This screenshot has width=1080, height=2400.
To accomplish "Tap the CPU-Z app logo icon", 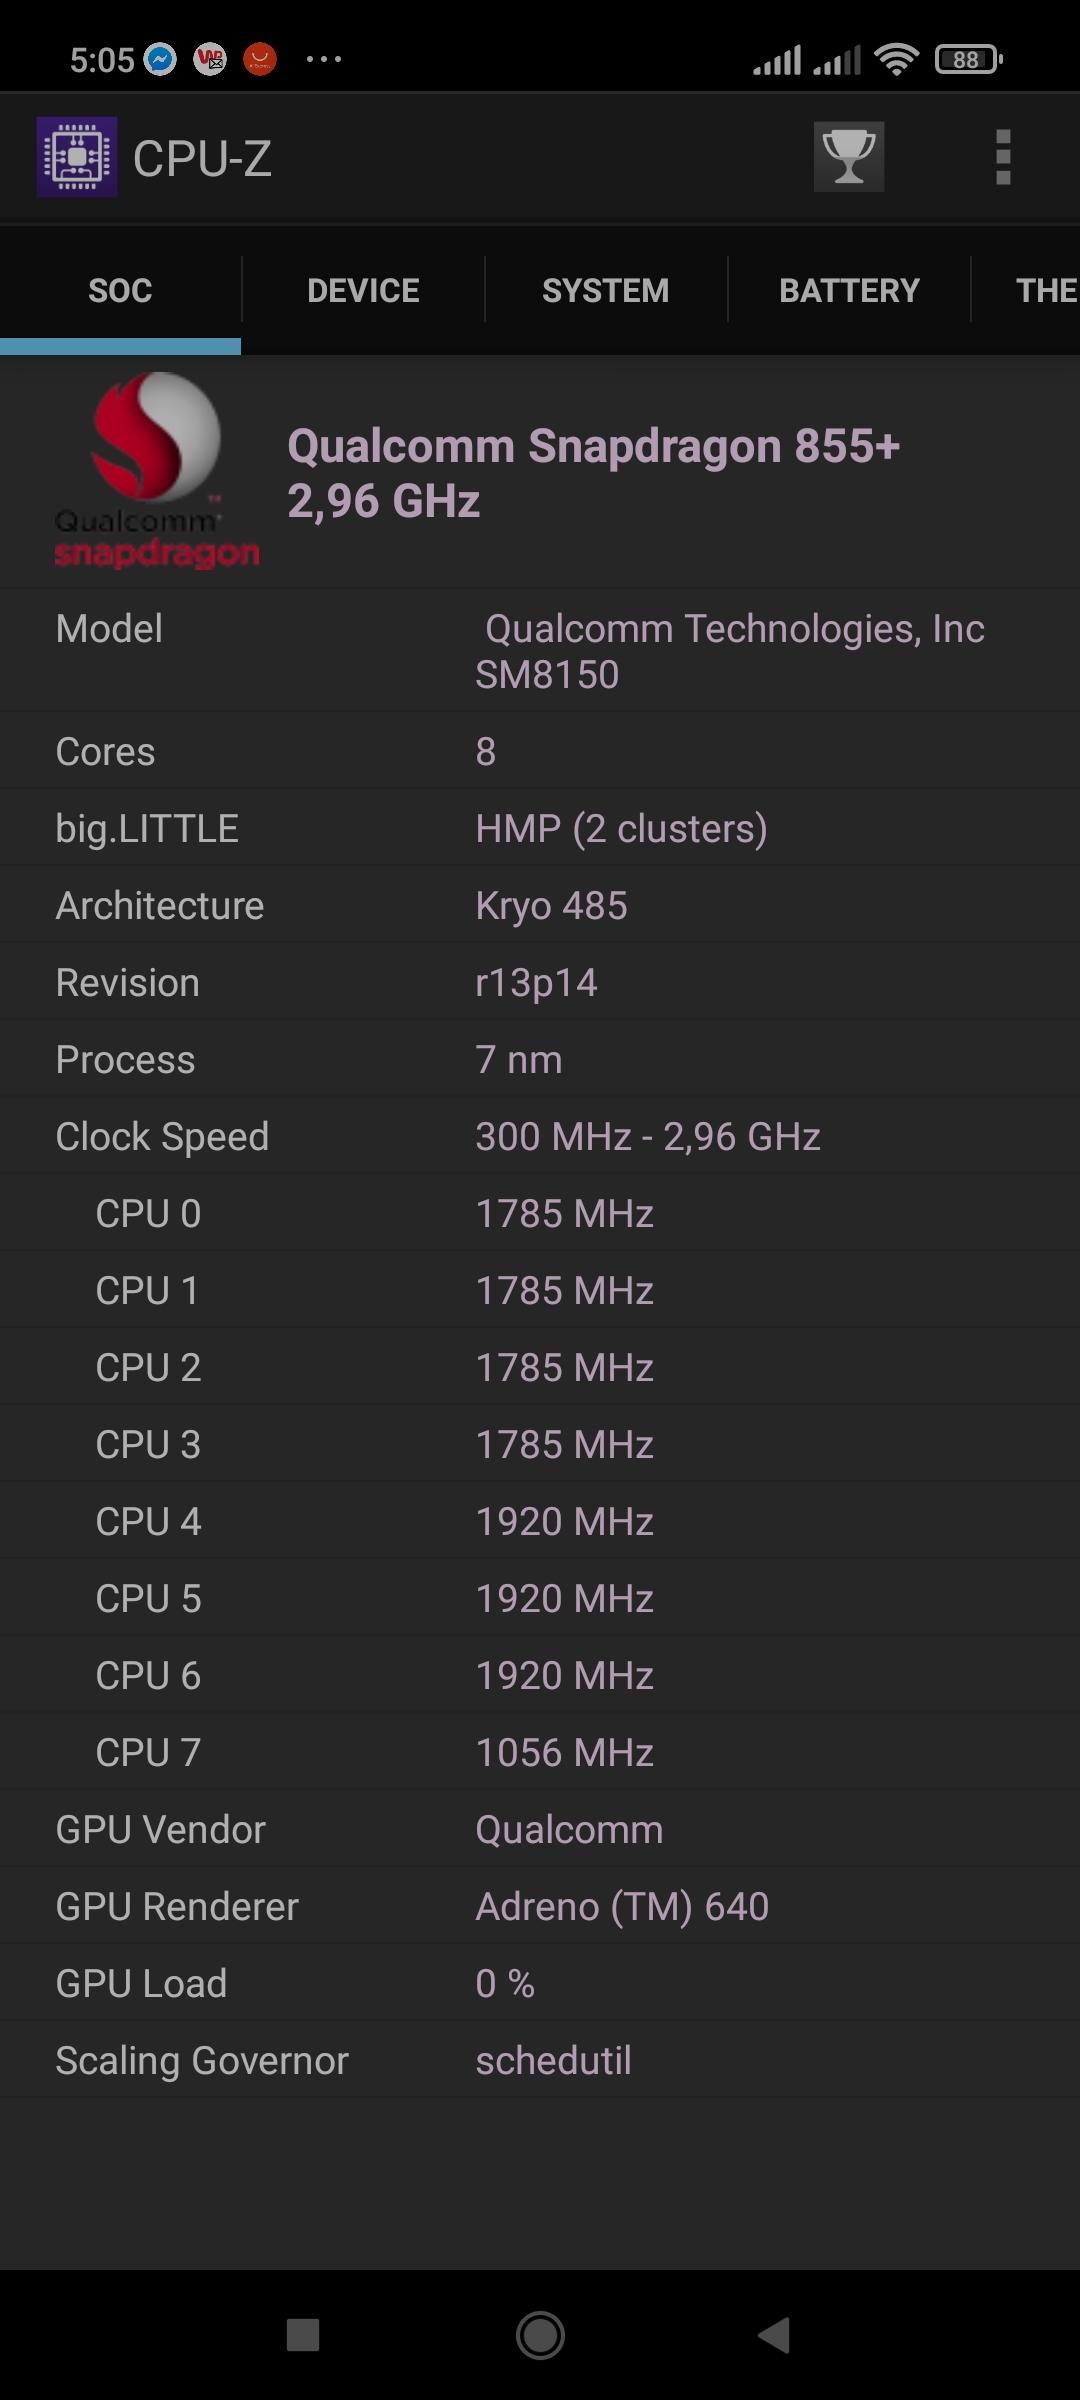I will pos(77,157).
